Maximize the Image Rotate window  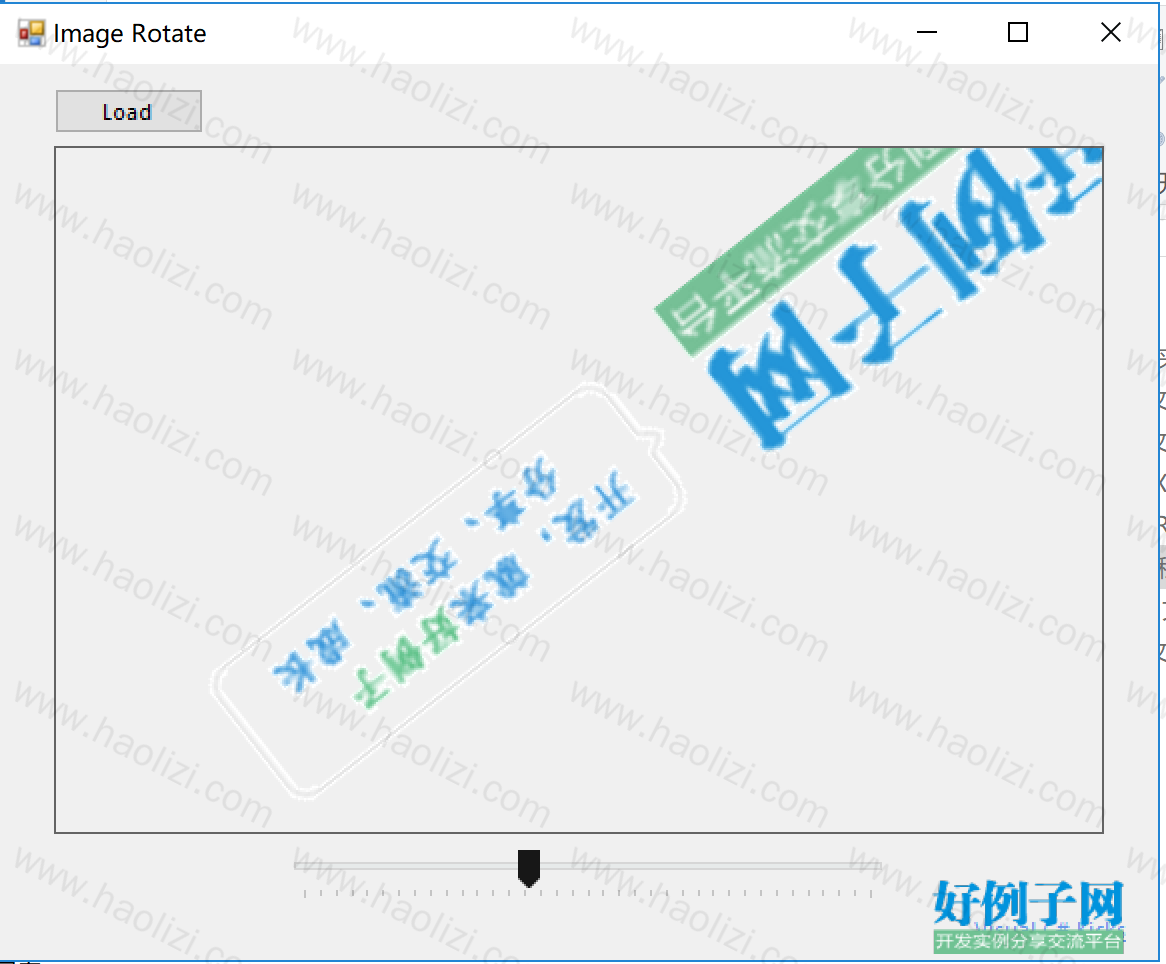tap(1018, 33)
